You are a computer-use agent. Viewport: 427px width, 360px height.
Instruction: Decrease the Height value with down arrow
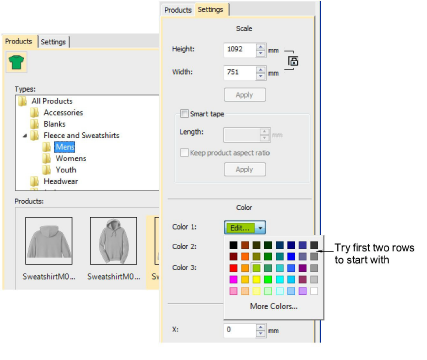pos(261,53)
